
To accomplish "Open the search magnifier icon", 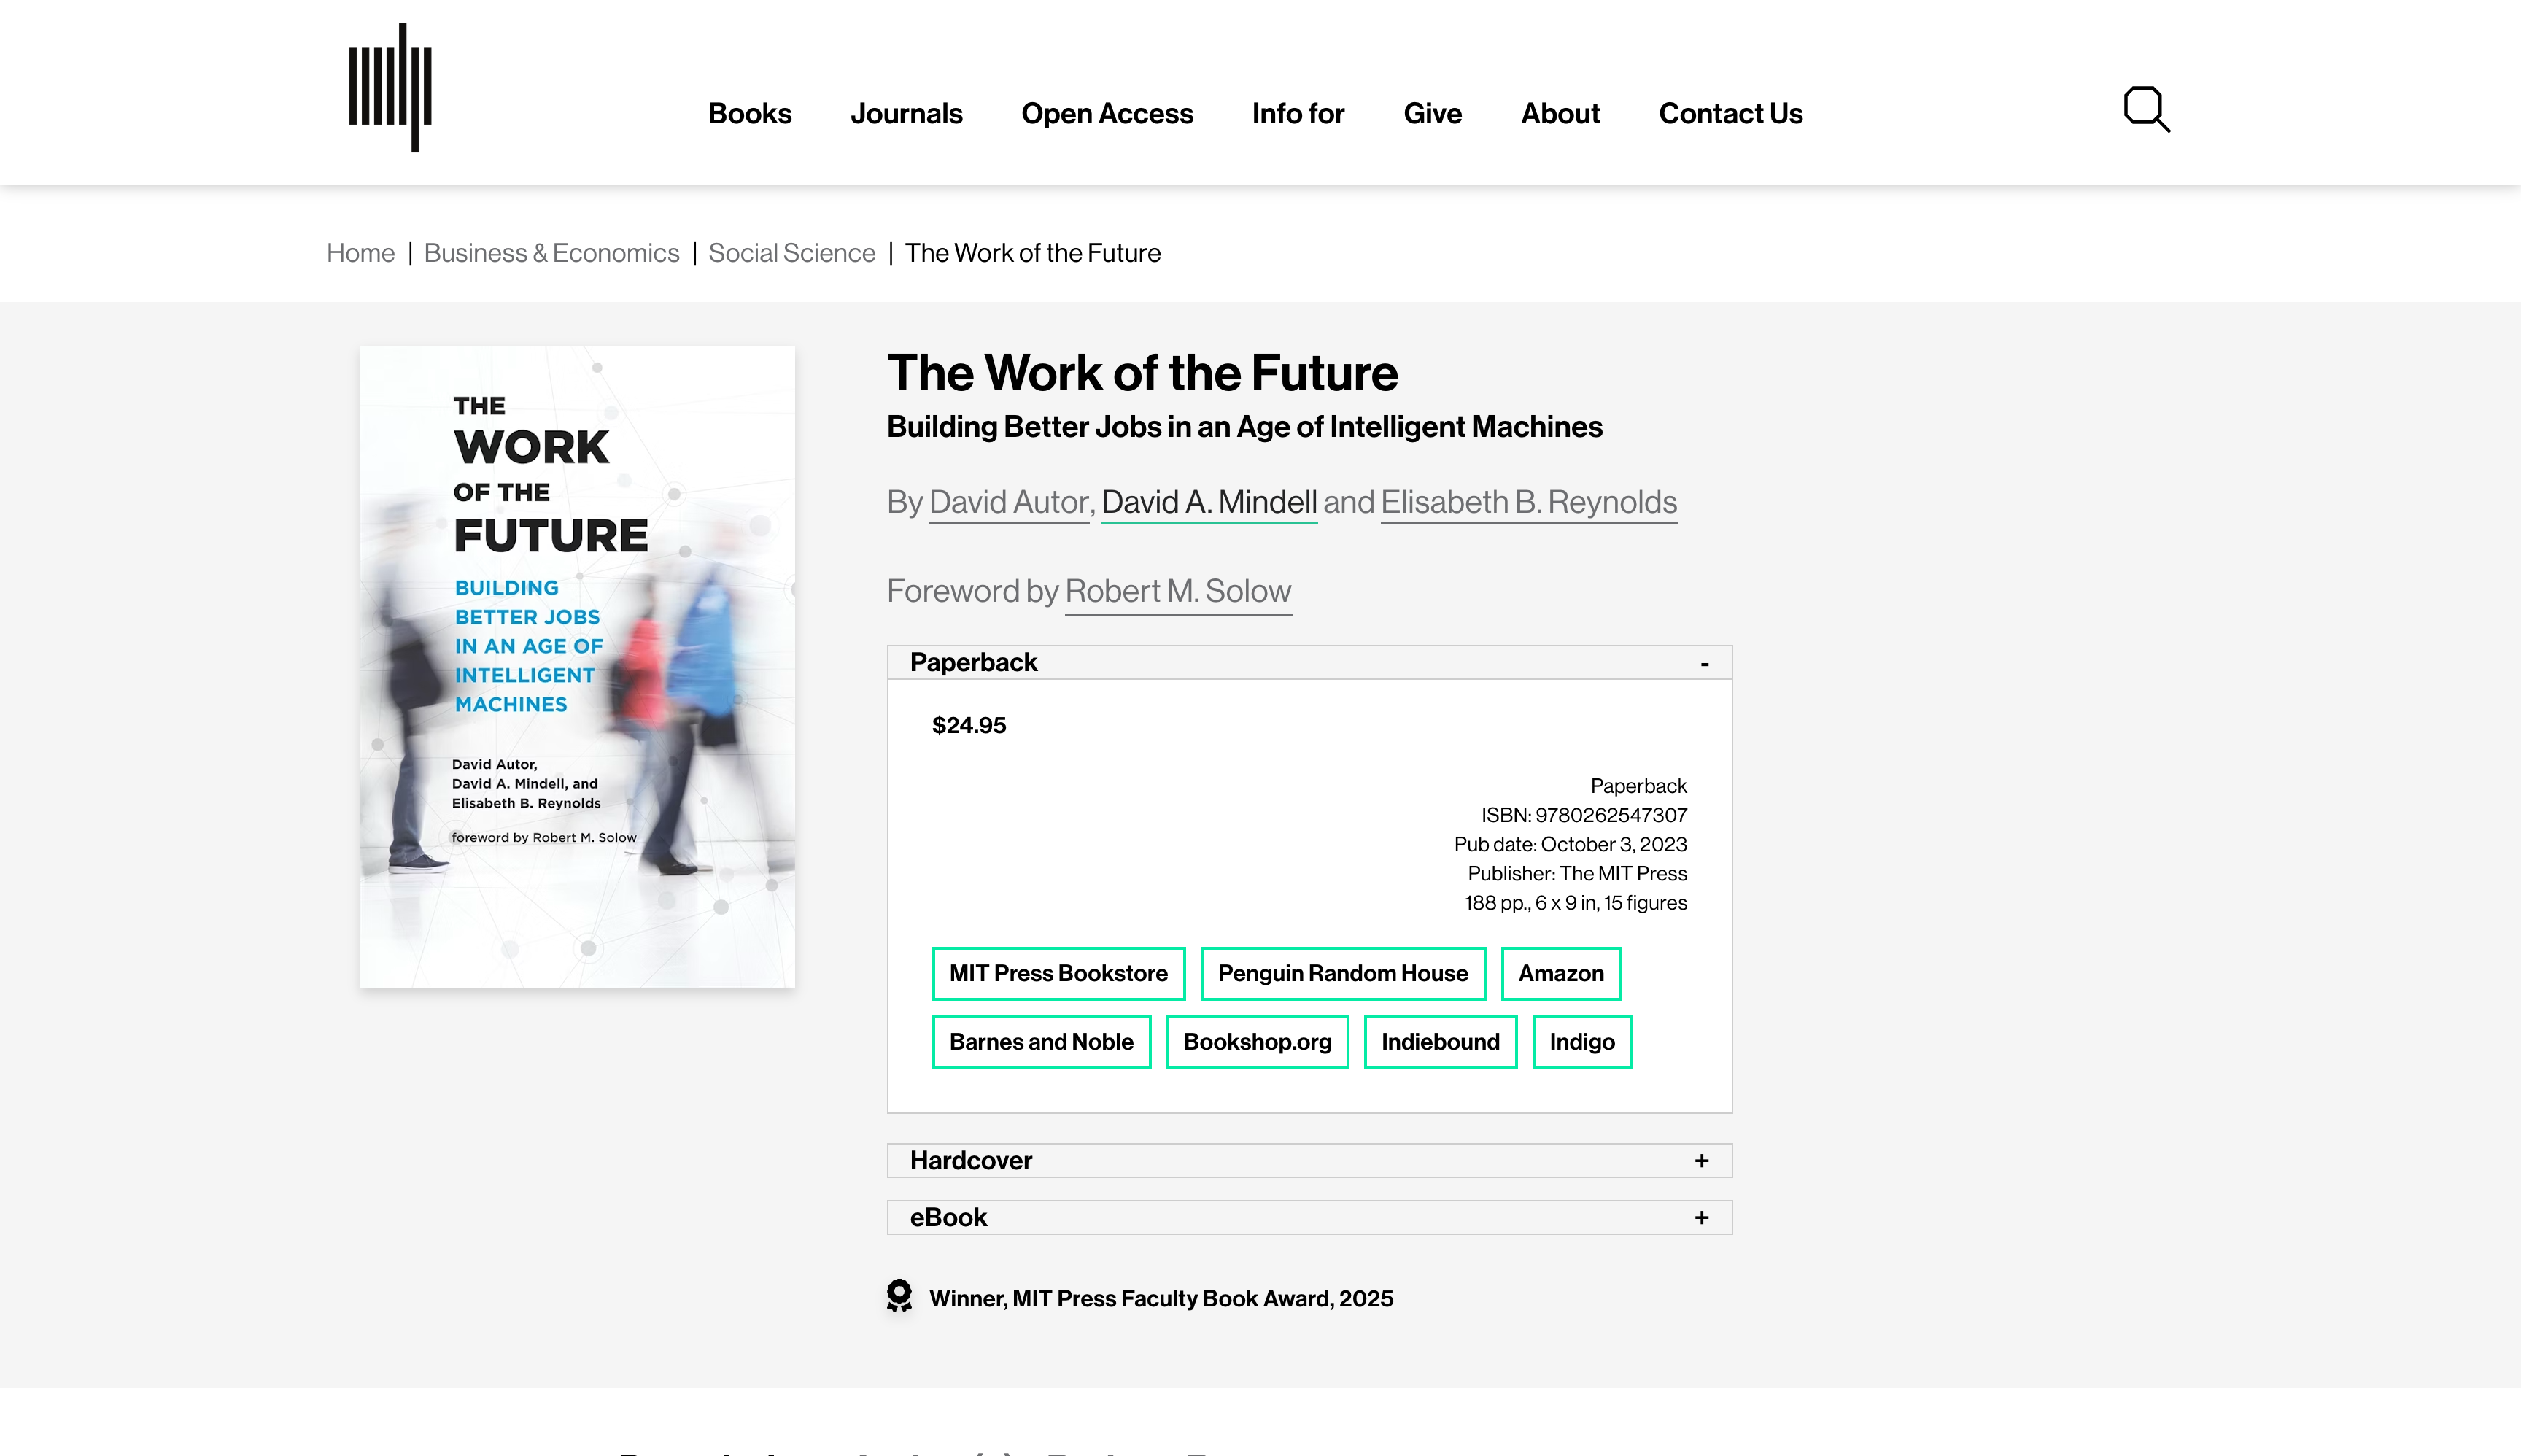I will pyautogui.click(x=2146, y=109).
